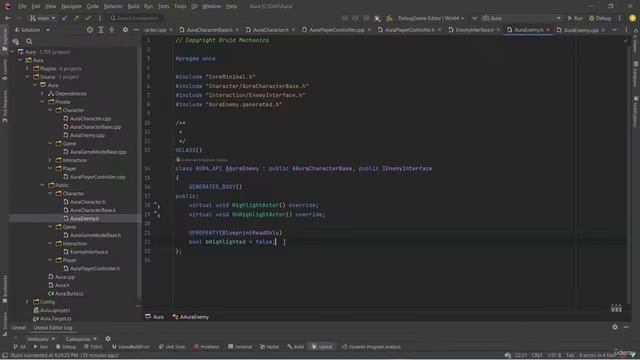Open AuraCharacter.cpp in the tree

[x=87, y=118]
